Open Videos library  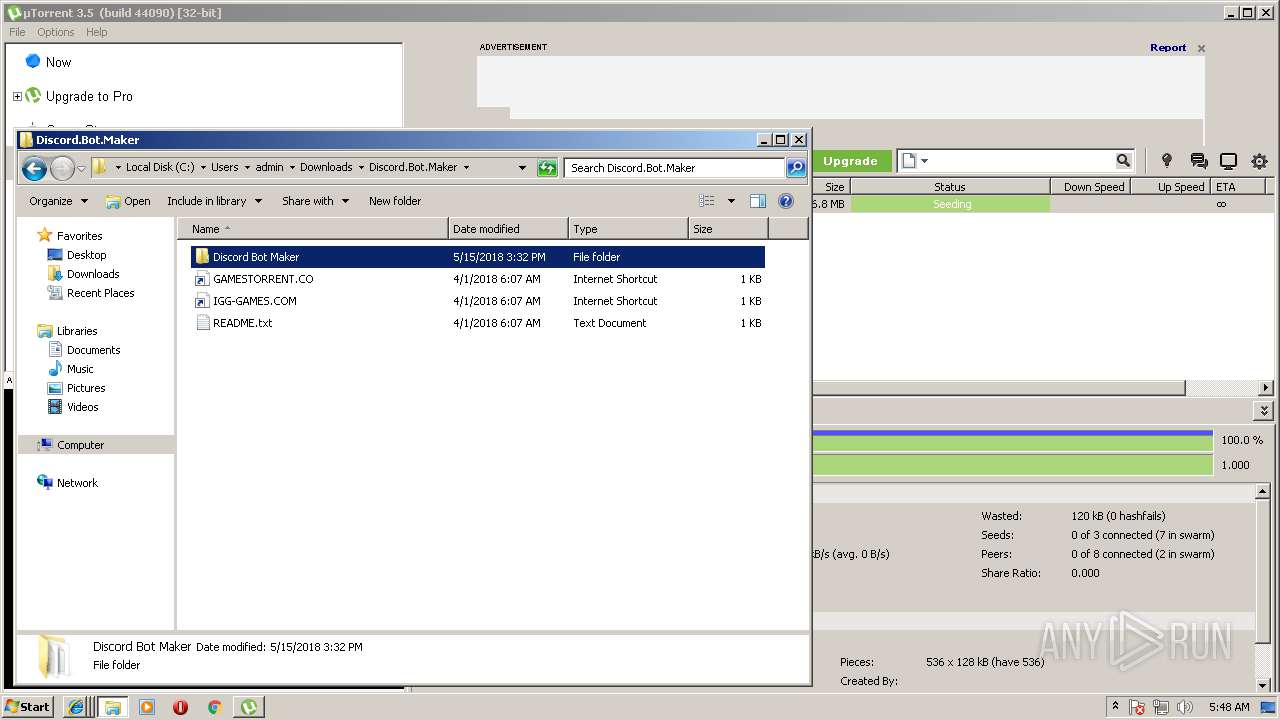[x=82, y=407]
